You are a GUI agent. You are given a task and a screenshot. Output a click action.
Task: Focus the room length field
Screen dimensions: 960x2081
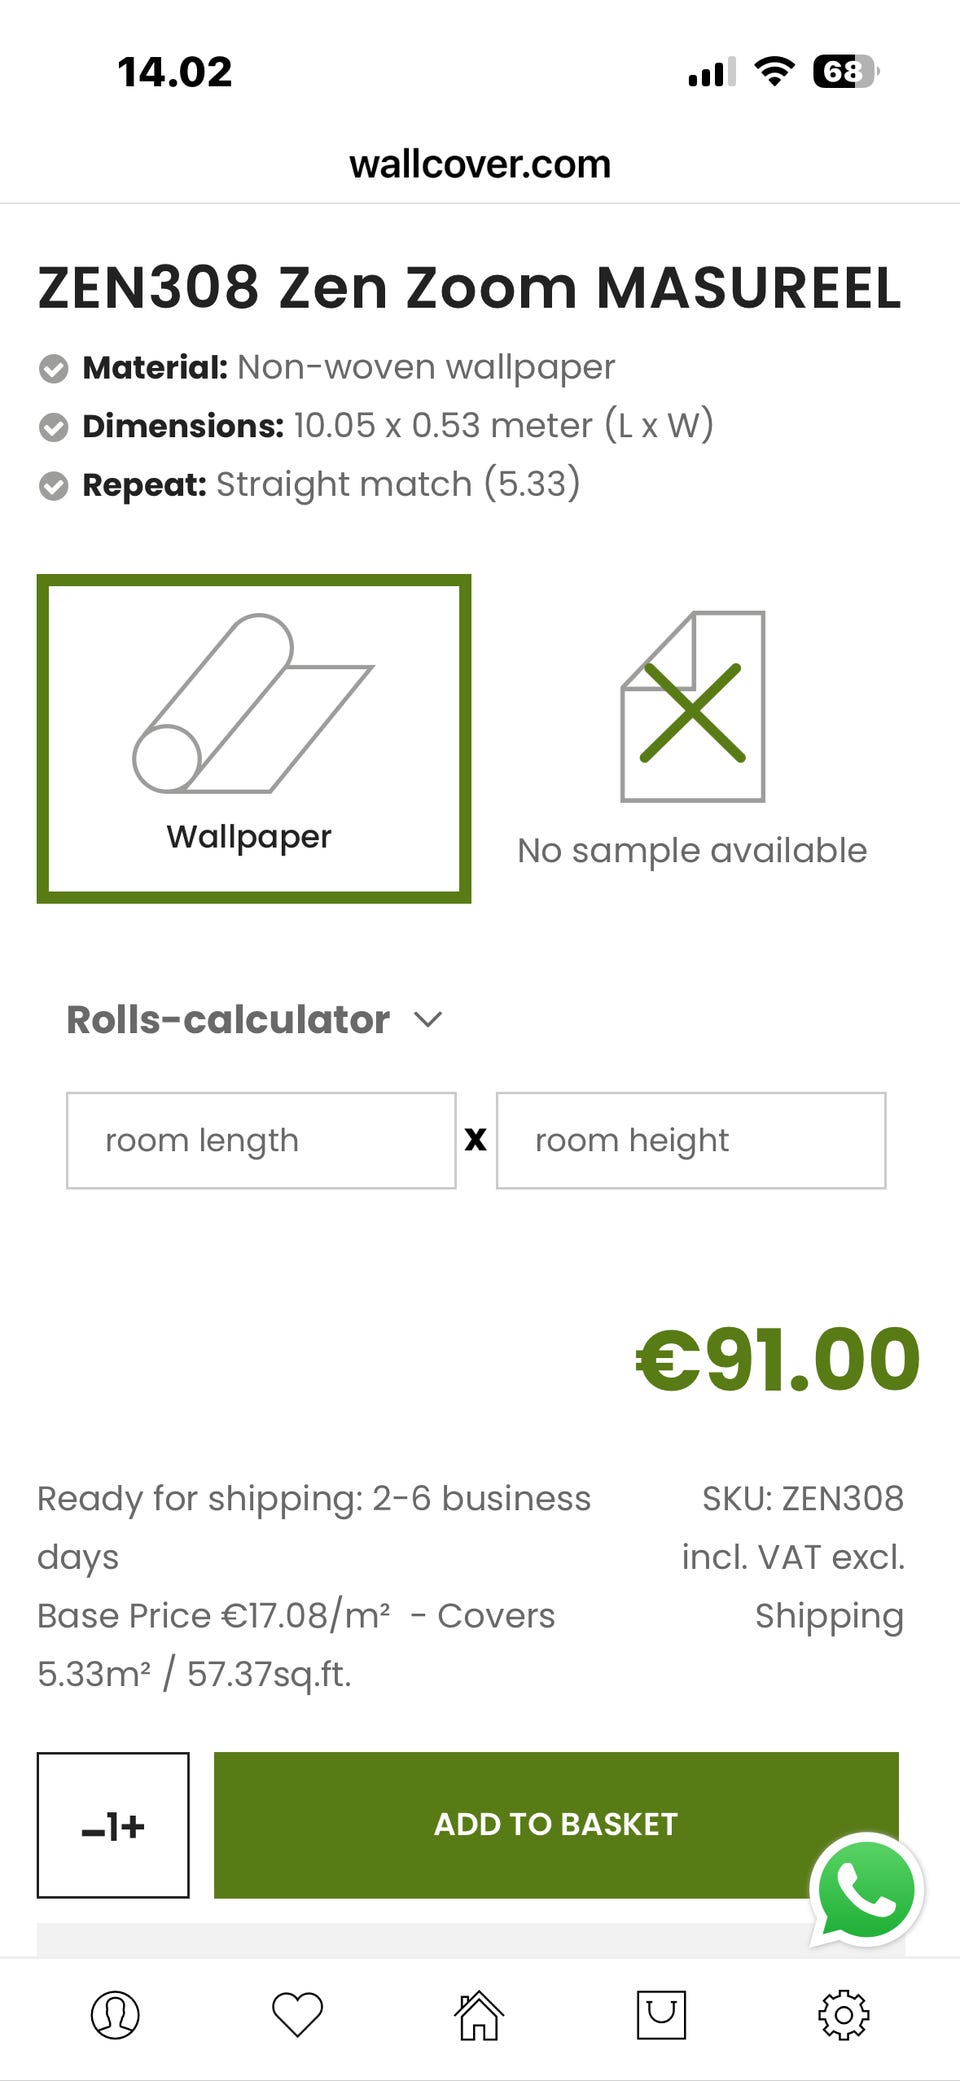[x=261, y=1141]
